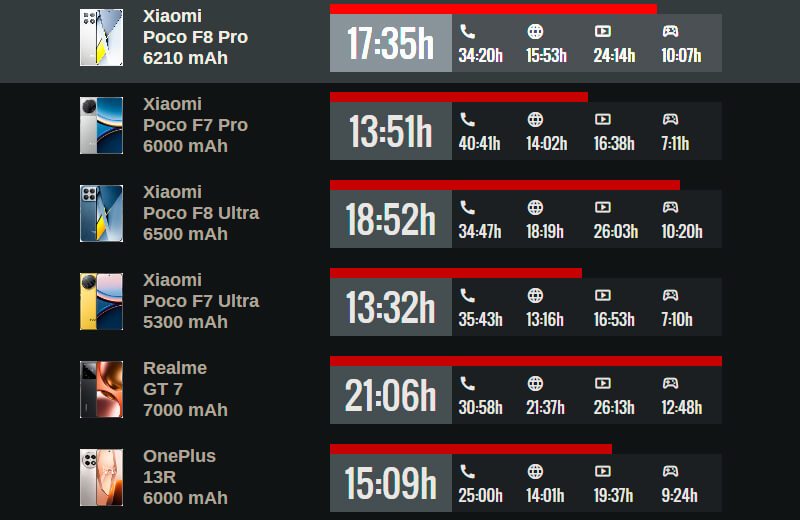
Task: Open the OnePlus 13R phone thumbnail
Action: coord(101,477)
